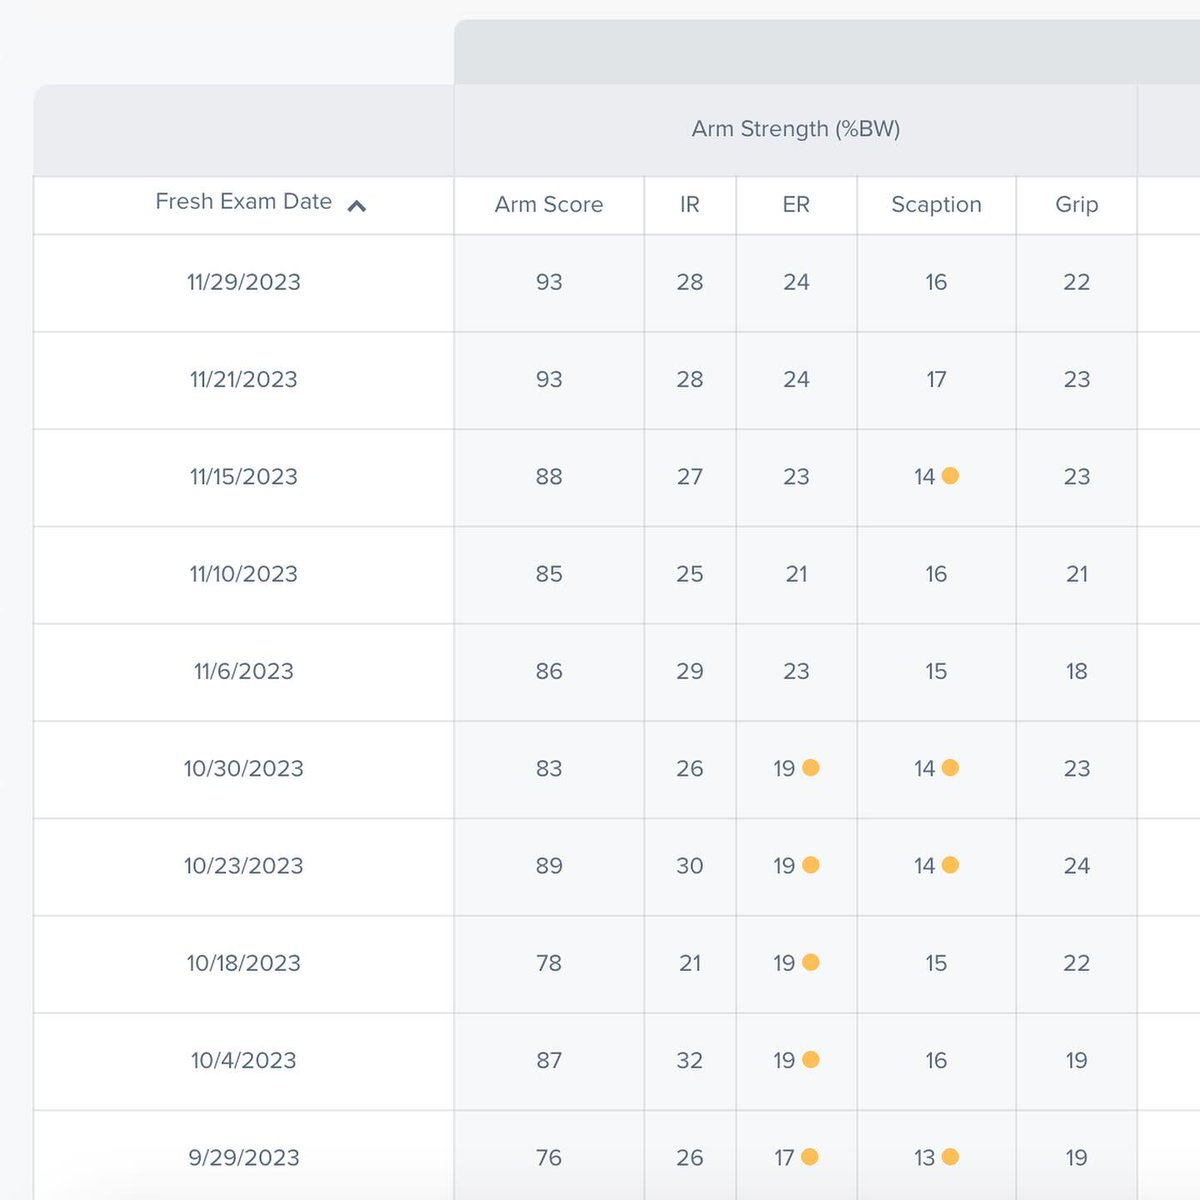Click the yellow flag on Scaption 10/30/2023
Viewport: 1200px width, 1200px height.
pos(950,767)
